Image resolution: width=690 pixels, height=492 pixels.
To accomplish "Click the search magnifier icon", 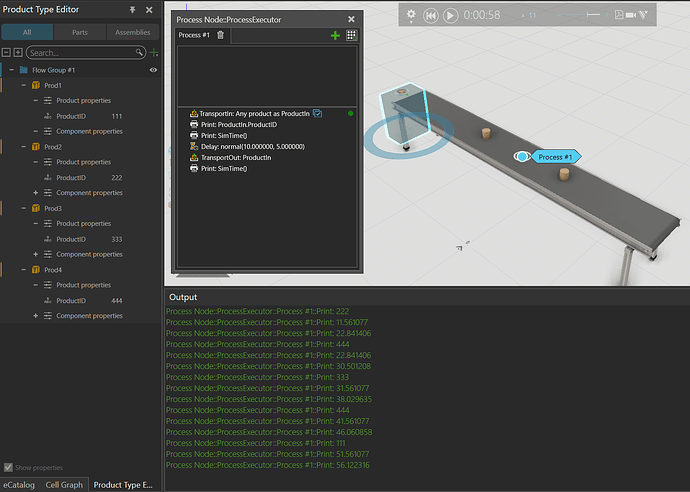I will click(x=139, y=52).
